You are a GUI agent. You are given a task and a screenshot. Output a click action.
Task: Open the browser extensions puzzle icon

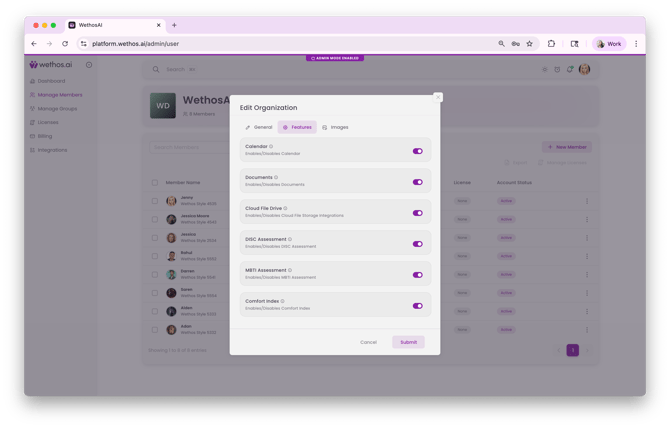click(x=551, y=44)
